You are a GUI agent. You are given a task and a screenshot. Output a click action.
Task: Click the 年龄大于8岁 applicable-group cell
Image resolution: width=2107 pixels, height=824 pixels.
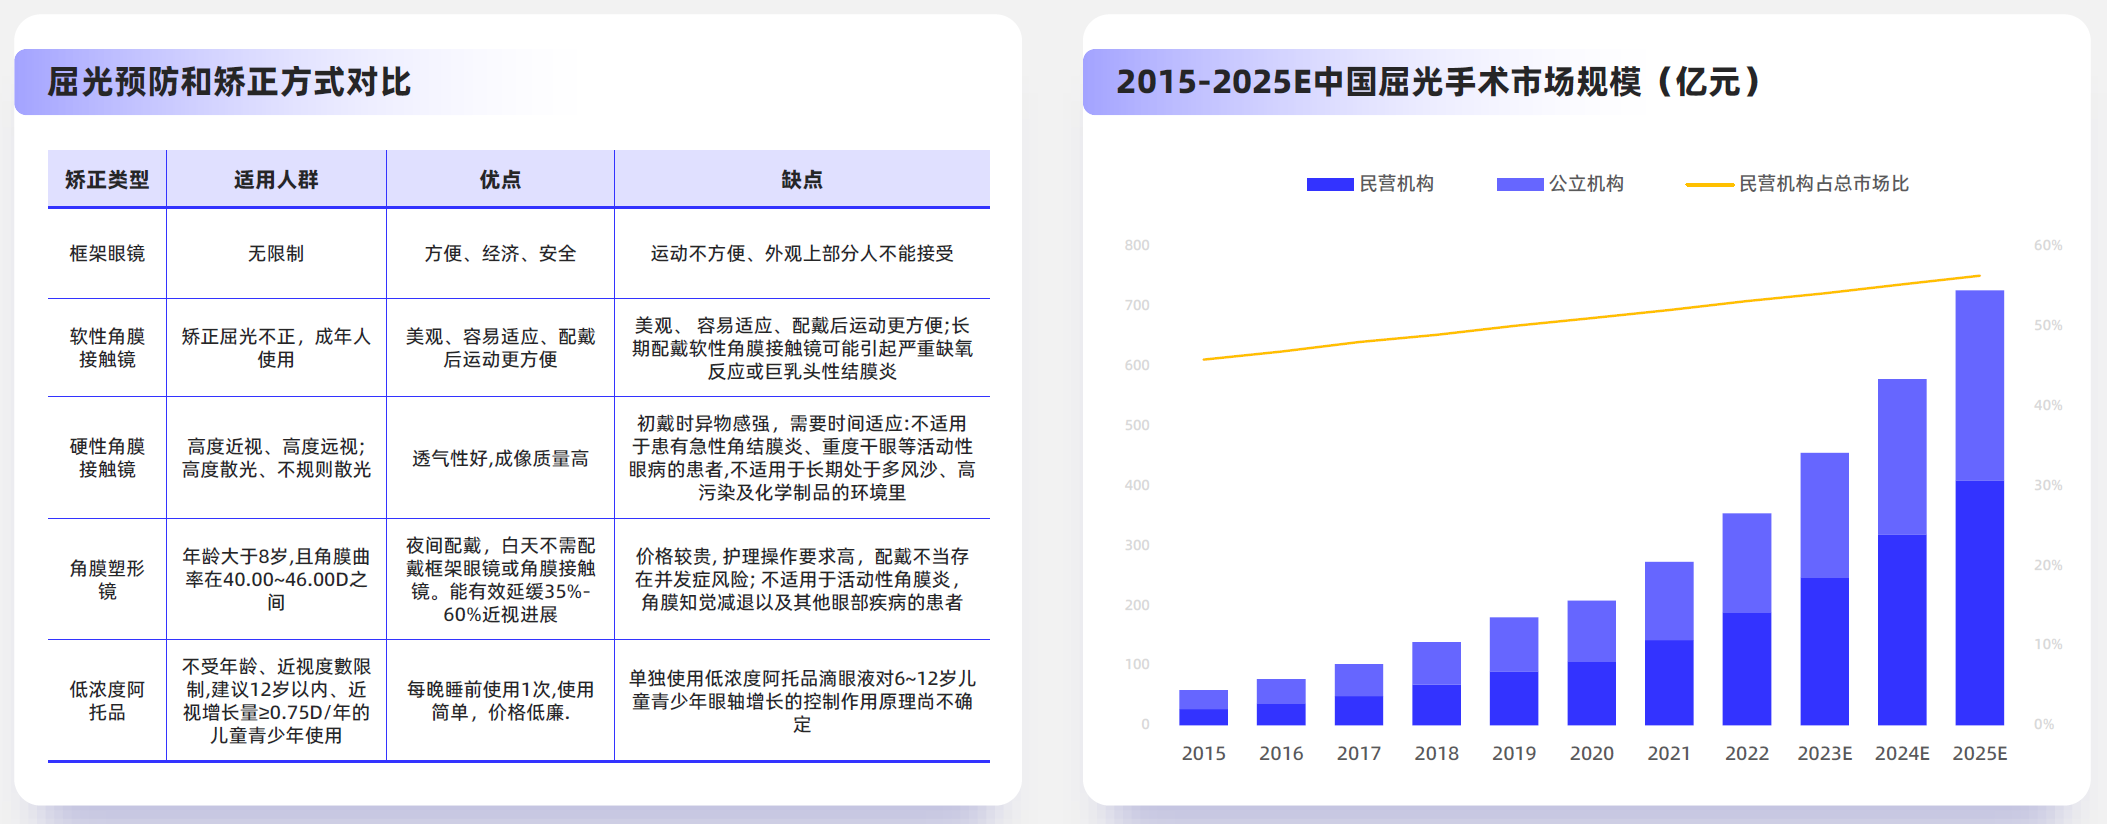[x=276, y=580]
